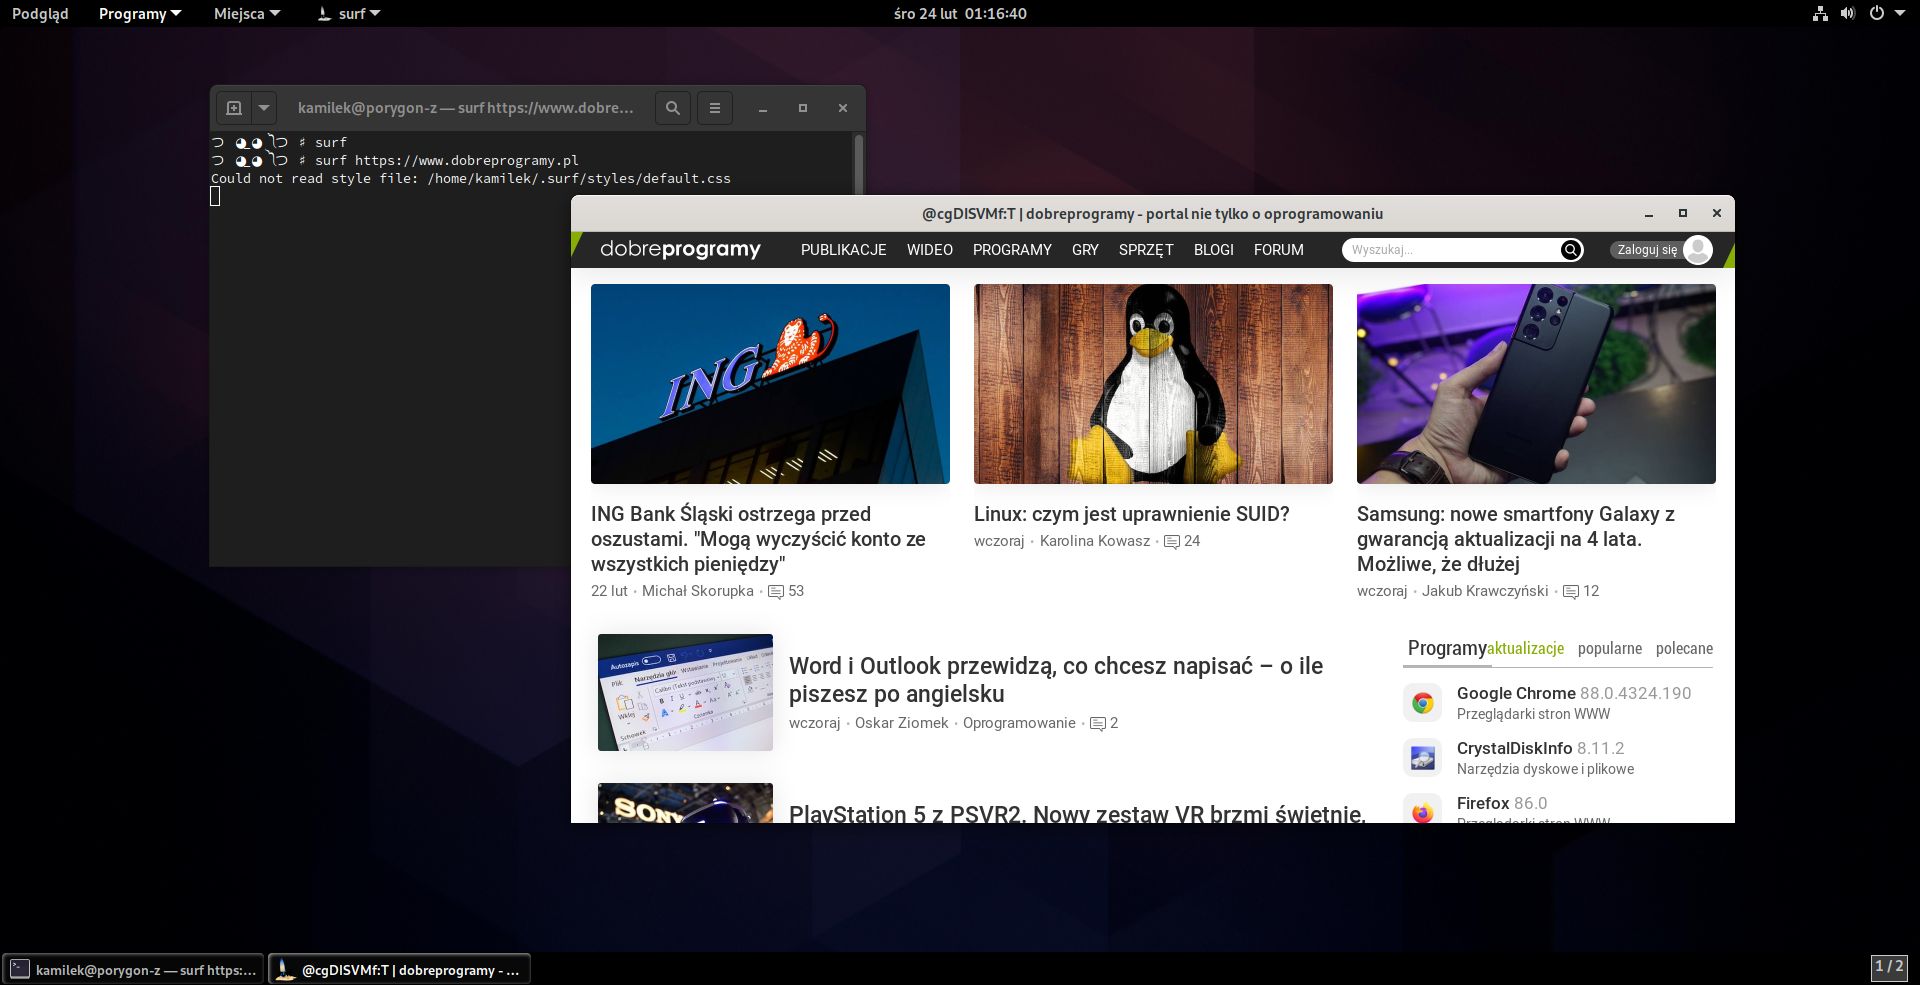Click the CrystalDiskInfo program icon
This screenshot has height=985, width=1920.
[x=1422, y=758]
